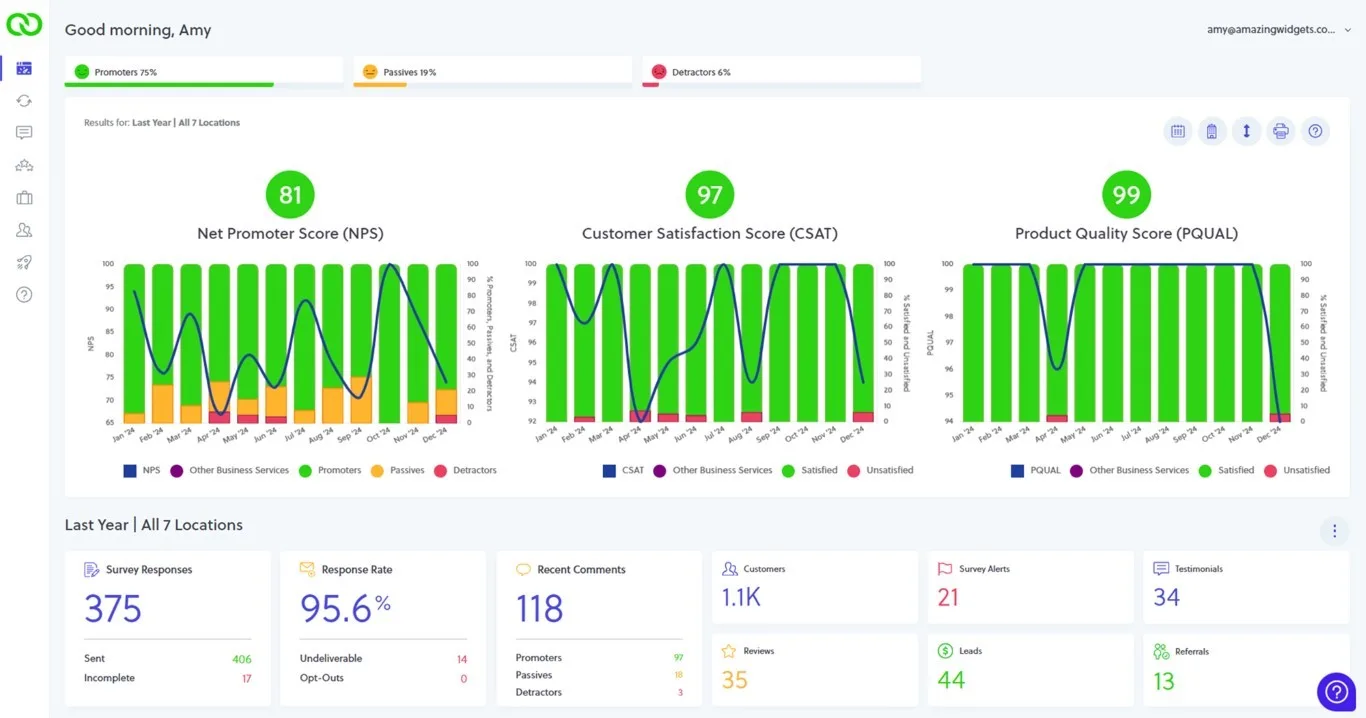This screenshot has height=718, width=1366.
Task: Click the help icon in chart toolbar
Action: pyautogui.click(x=1315, y=131)
